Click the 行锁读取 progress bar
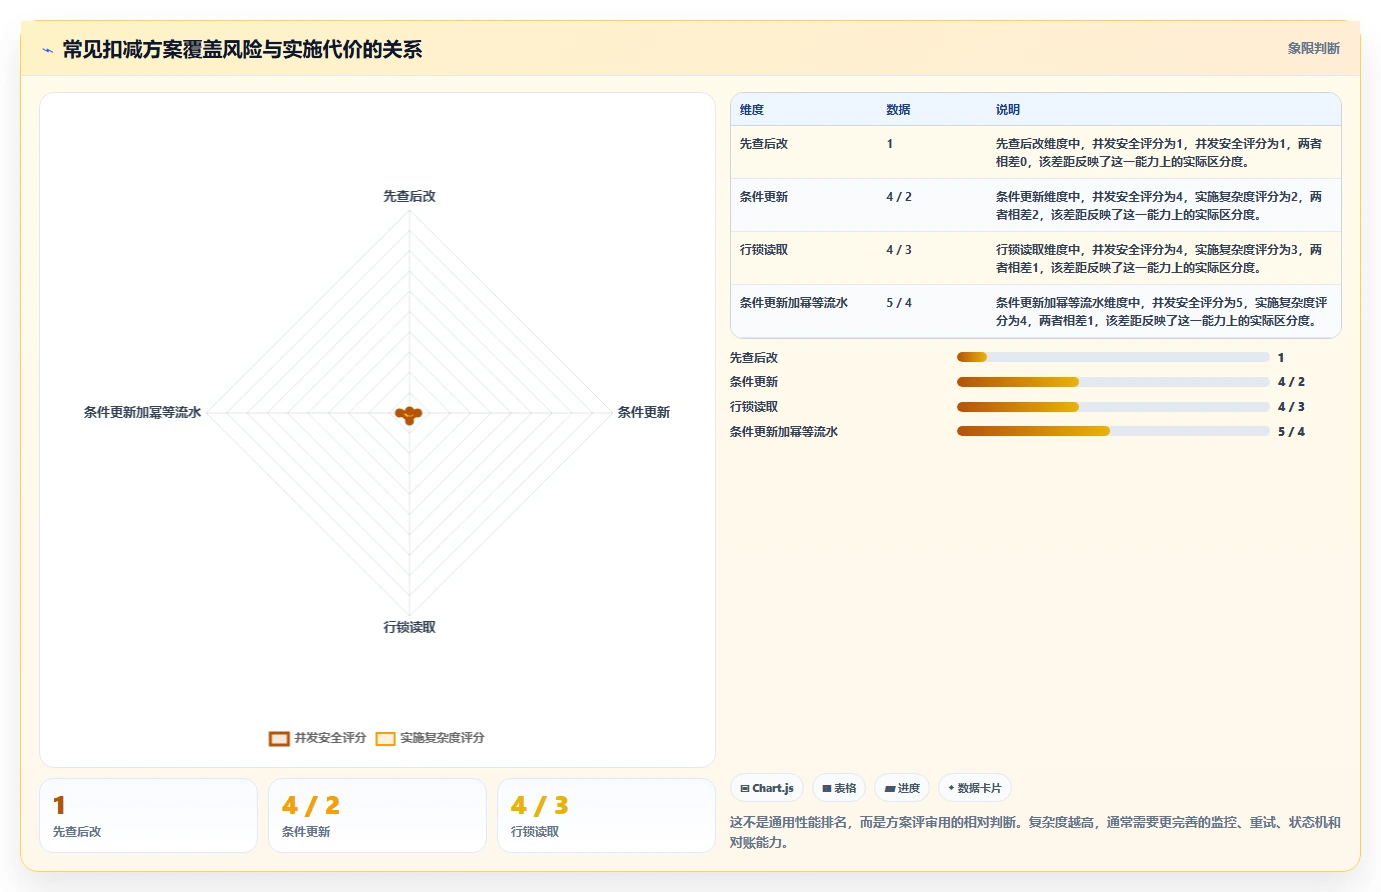This screenshot has width=1381, height=892. pyautogui.click(x=1113, y=407)
